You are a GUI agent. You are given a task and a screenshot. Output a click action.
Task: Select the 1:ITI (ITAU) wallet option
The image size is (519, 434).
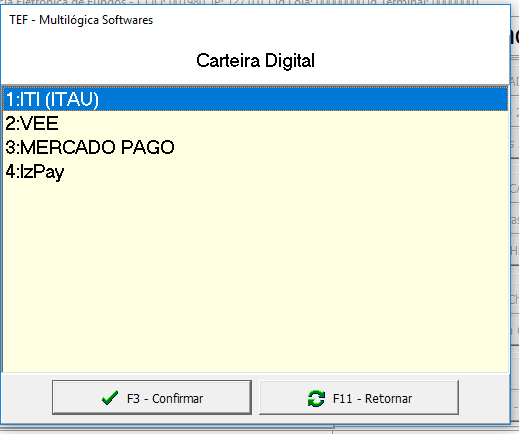pos(255,99)
